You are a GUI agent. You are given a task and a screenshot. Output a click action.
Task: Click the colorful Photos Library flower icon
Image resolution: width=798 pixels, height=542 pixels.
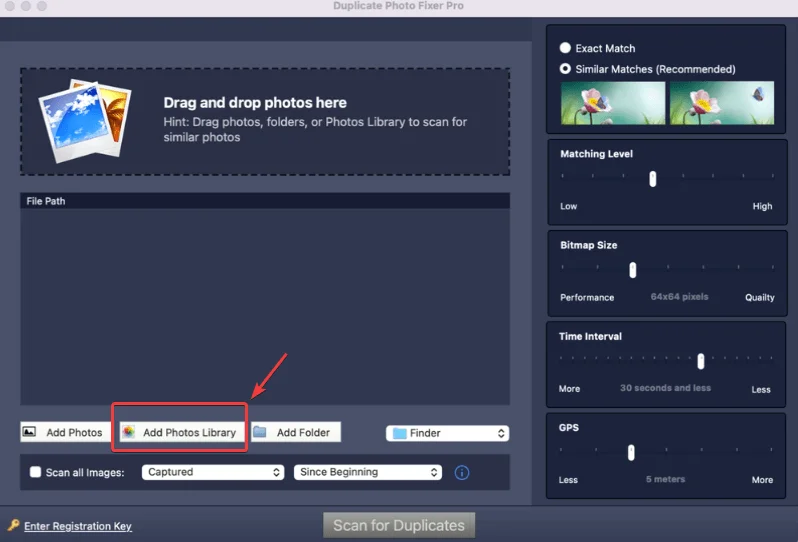click(128, 432)
